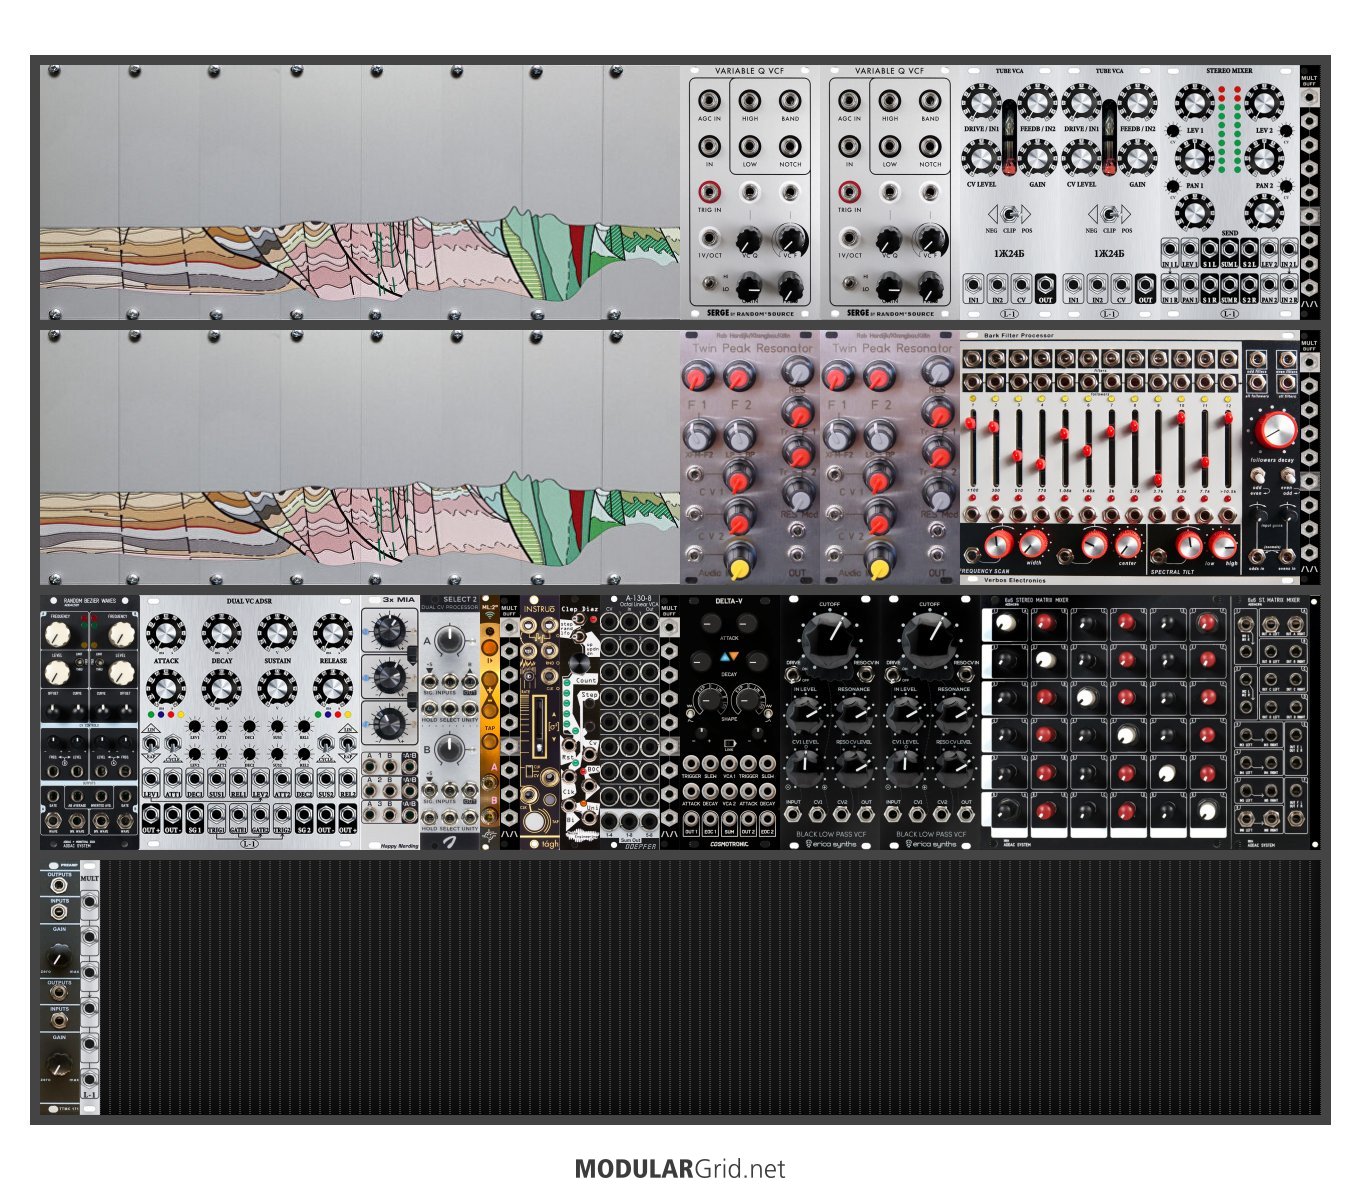Viewport: 1361px width, 1190px height.
Task: Click B knob on Select 2 module
Action: 451,749
